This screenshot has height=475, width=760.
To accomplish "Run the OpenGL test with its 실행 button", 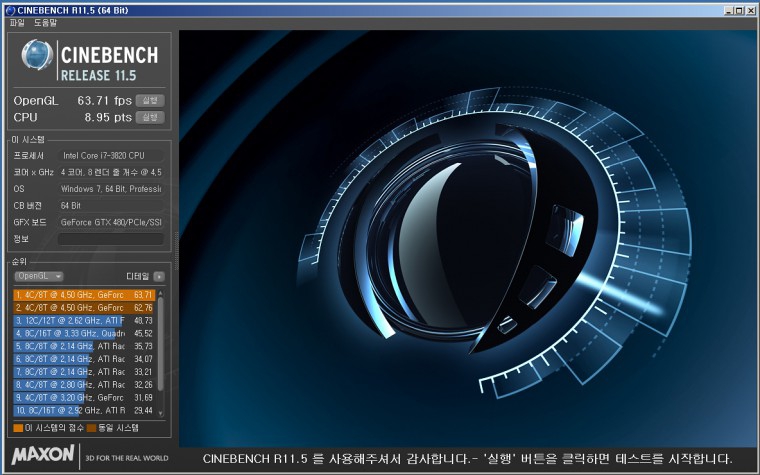I will tap(150, 100).
